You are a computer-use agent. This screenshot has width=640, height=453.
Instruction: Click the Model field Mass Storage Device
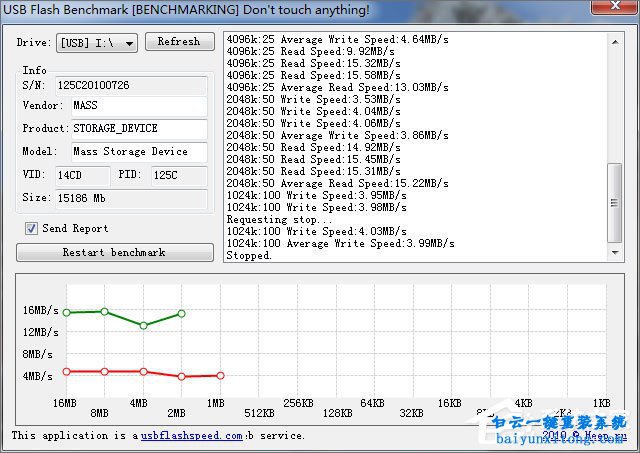click(137, 152)
